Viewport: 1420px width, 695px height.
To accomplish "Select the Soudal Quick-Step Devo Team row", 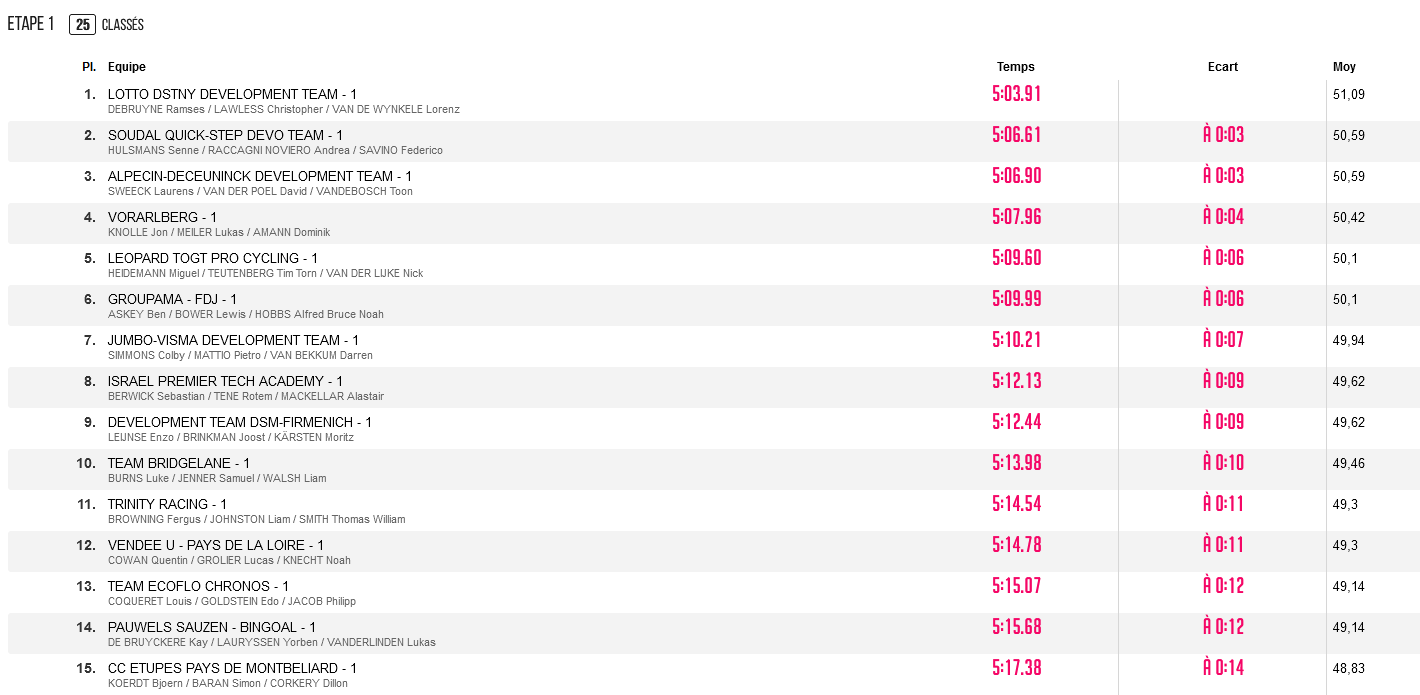I will pyautogui.click(x=714, y=142).
